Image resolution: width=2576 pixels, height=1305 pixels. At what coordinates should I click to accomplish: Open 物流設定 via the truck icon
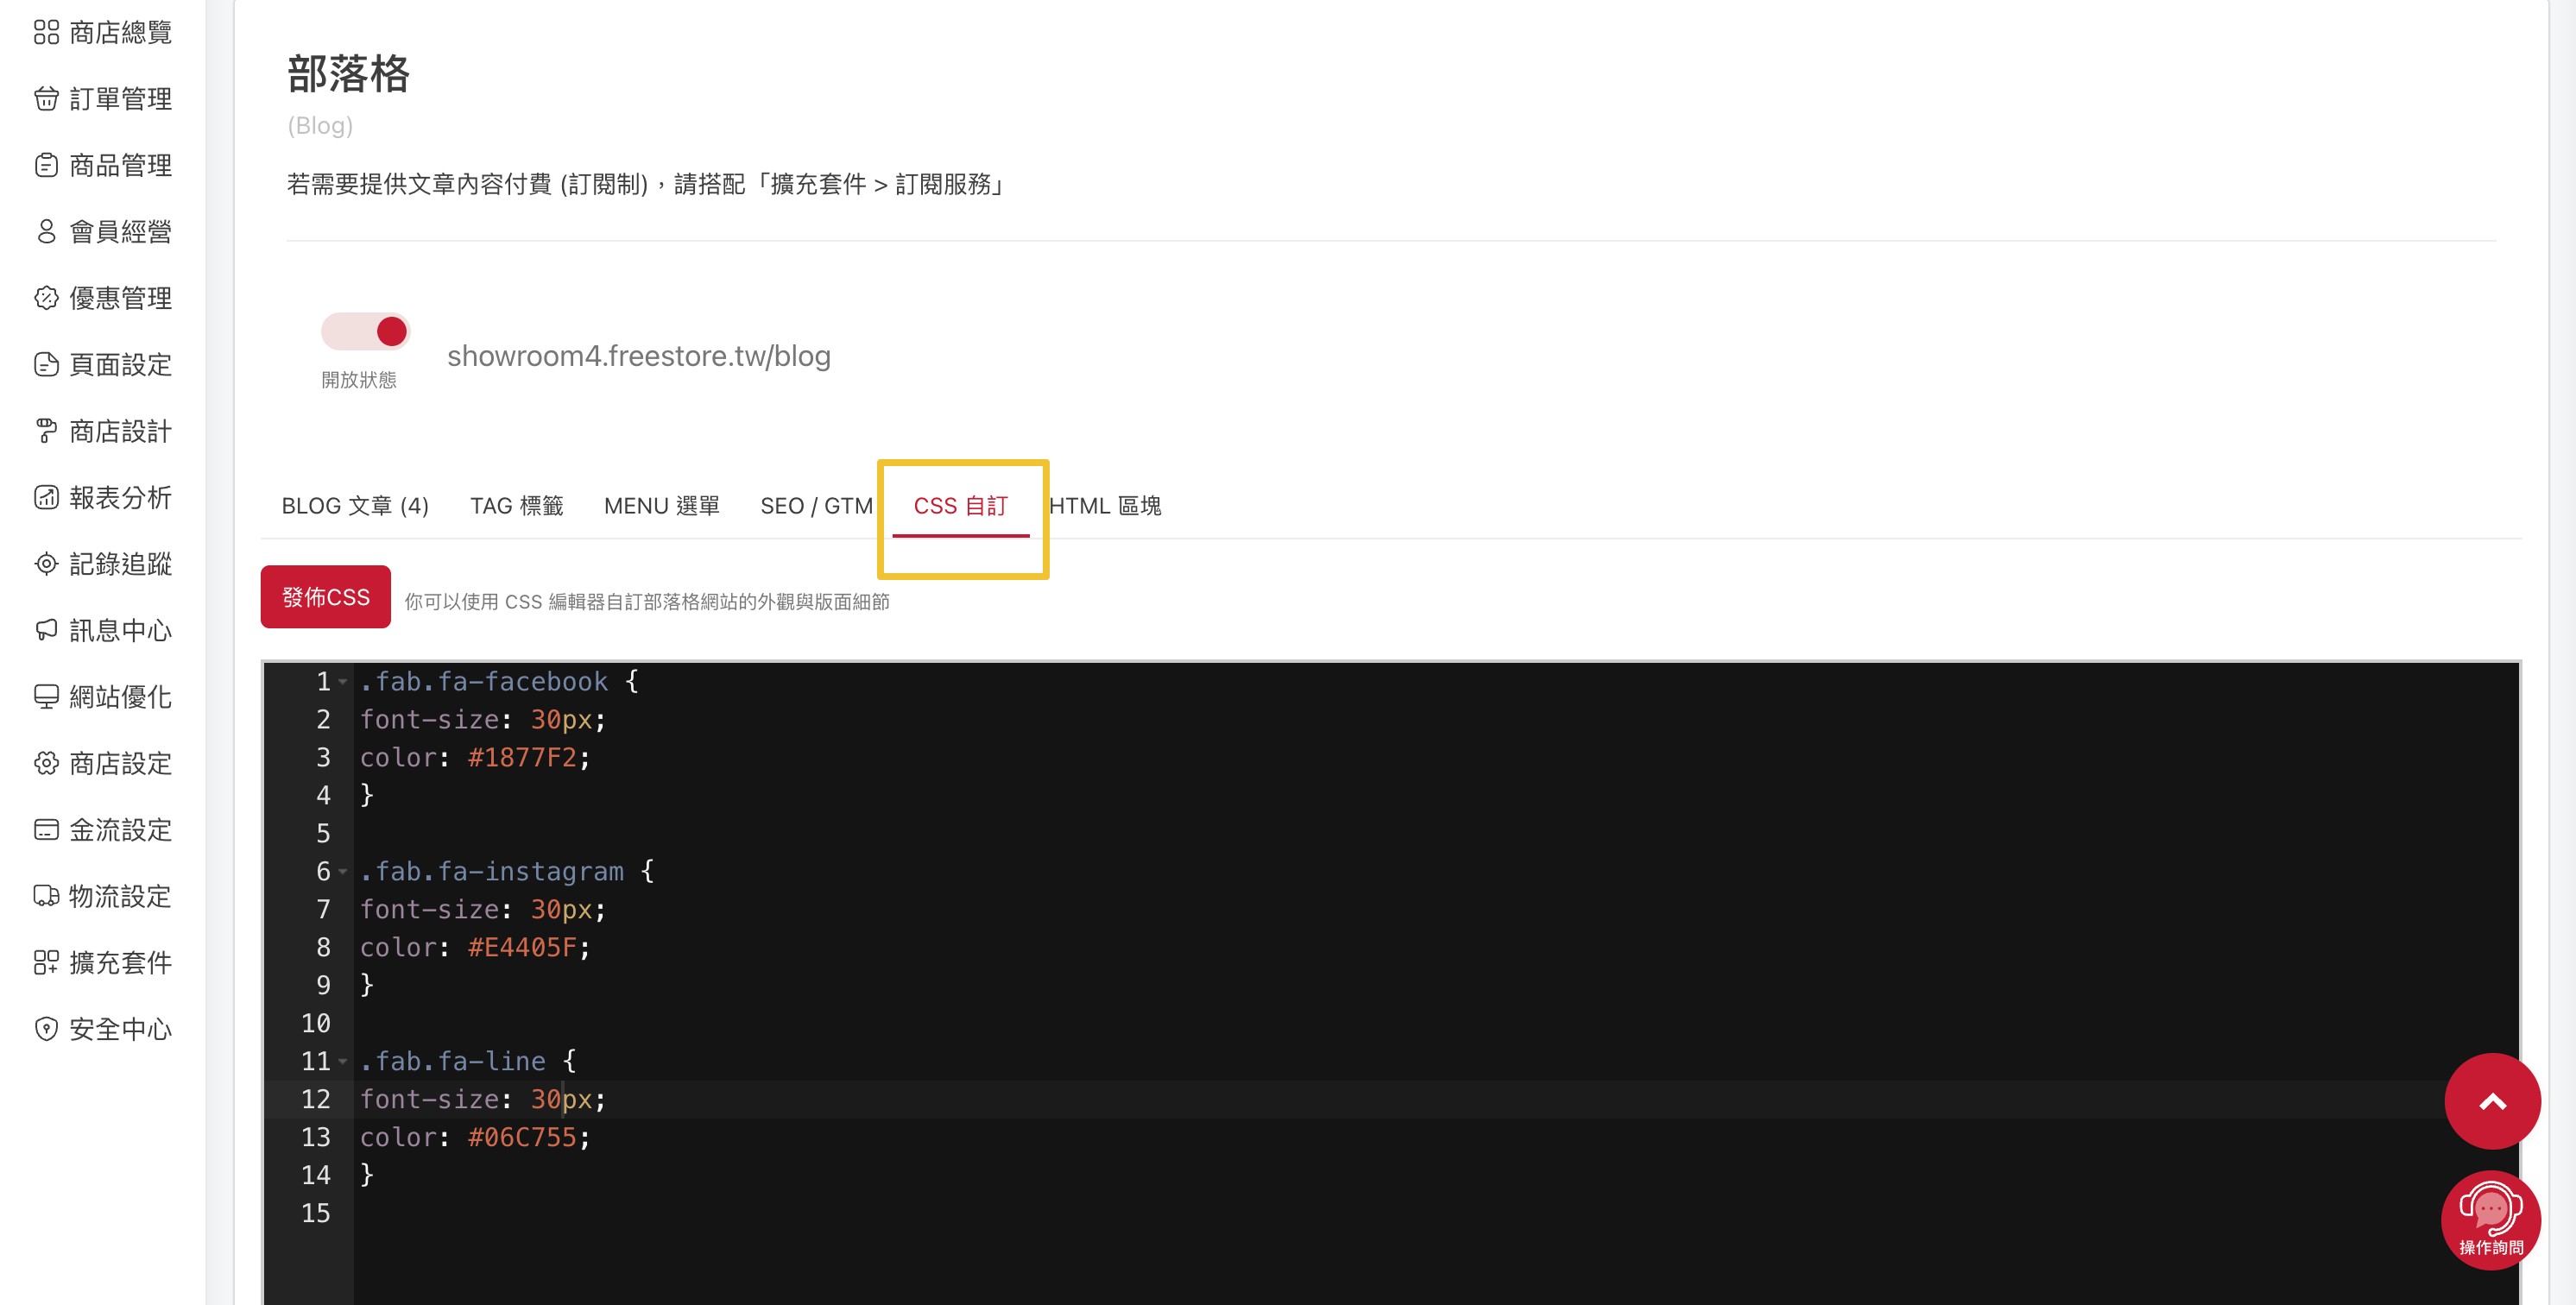pos(46,896)
